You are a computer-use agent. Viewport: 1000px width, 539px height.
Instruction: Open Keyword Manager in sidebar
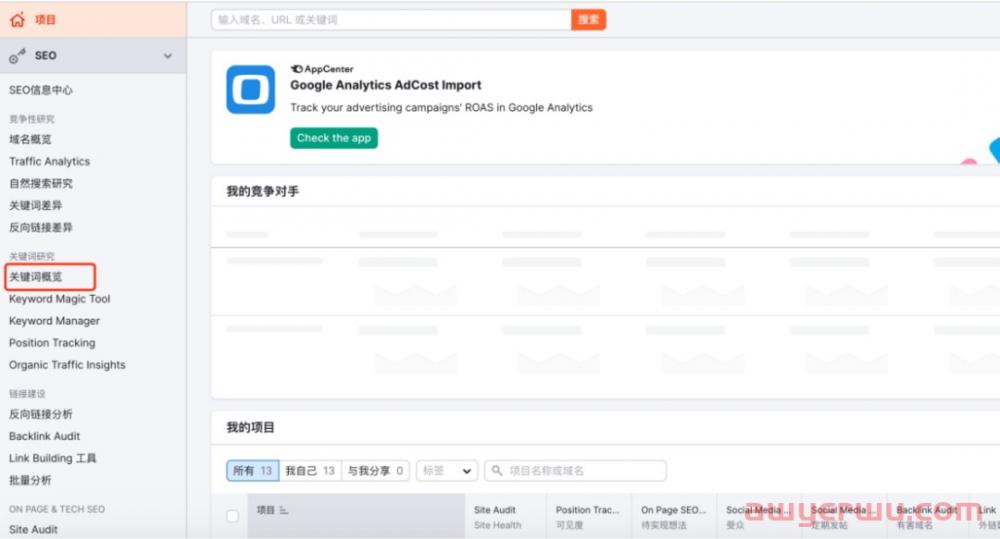point(54,321)
